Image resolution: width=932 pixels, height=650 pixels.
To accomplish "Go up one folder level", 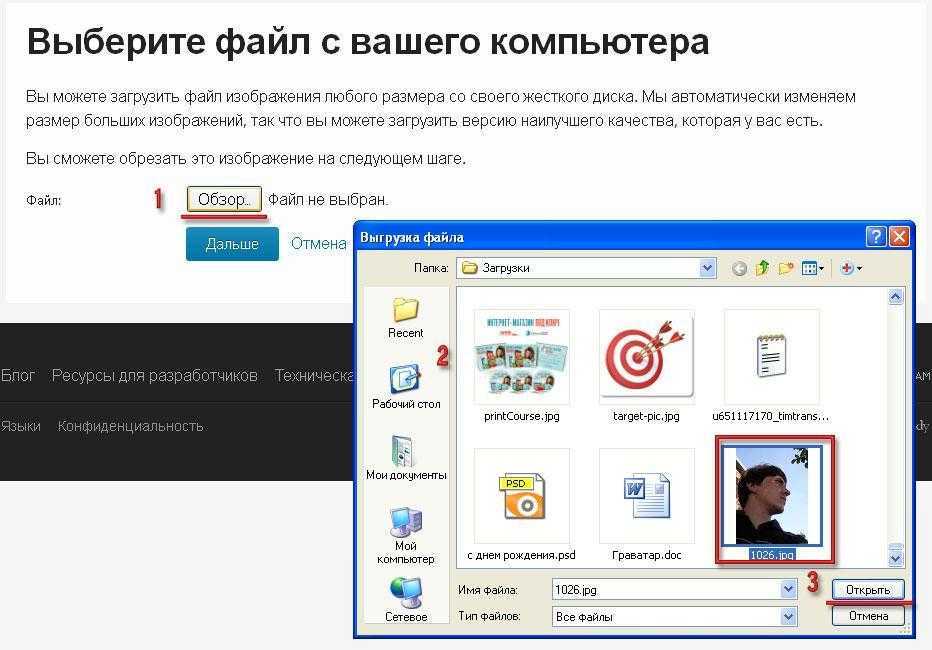I will (762, 268).
